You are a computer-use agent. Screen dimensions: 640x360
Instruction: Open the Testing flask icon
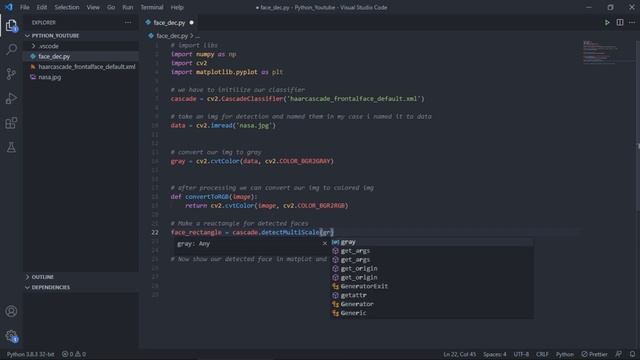11,147
